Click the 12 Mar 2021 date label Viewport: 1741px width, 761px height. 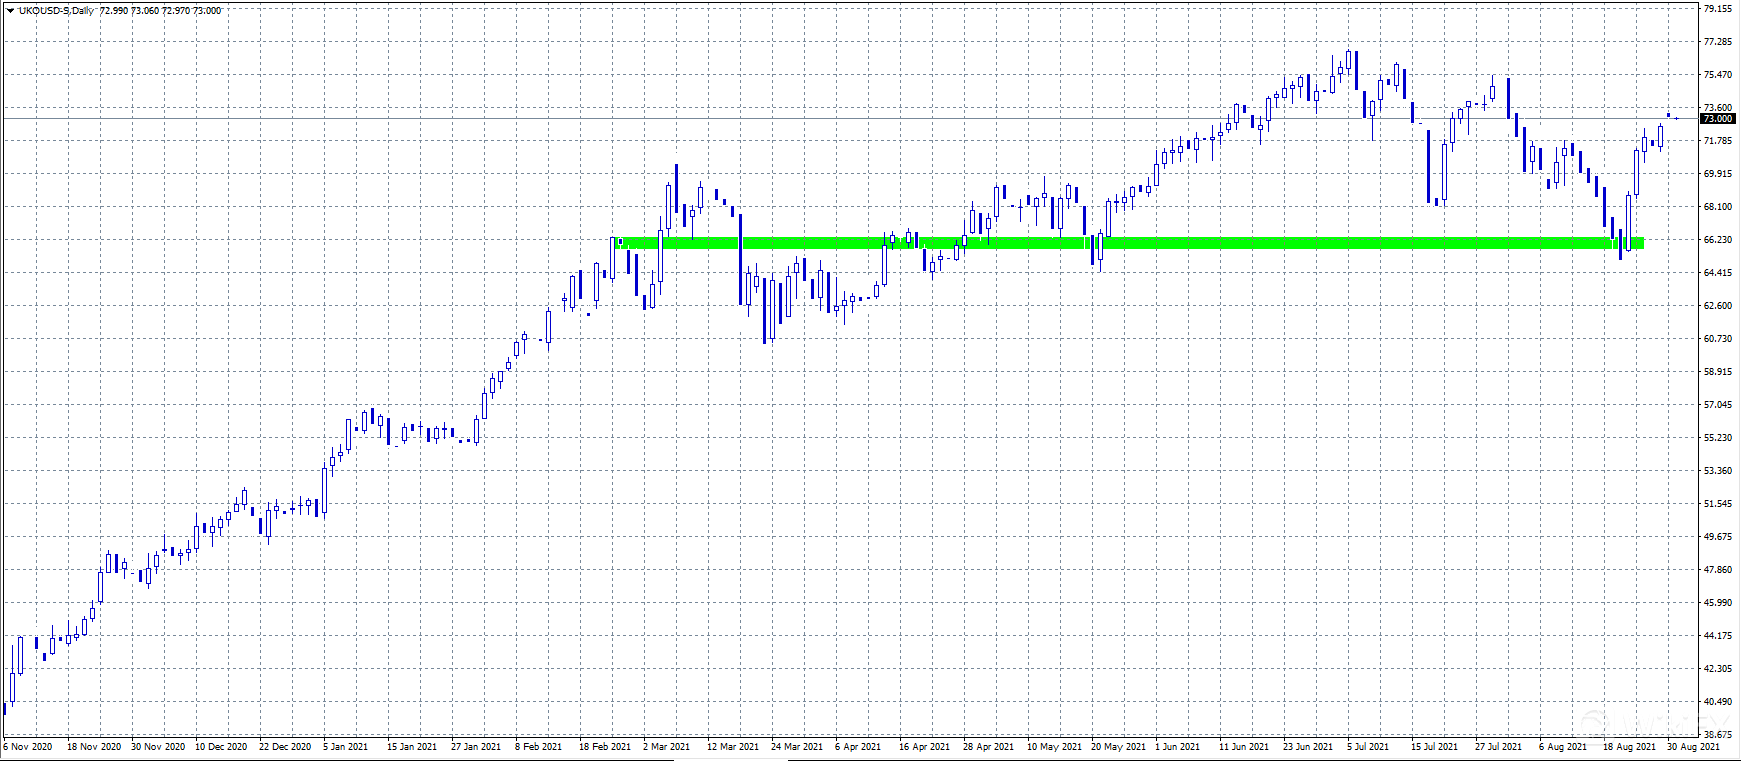tap(733, 747)
